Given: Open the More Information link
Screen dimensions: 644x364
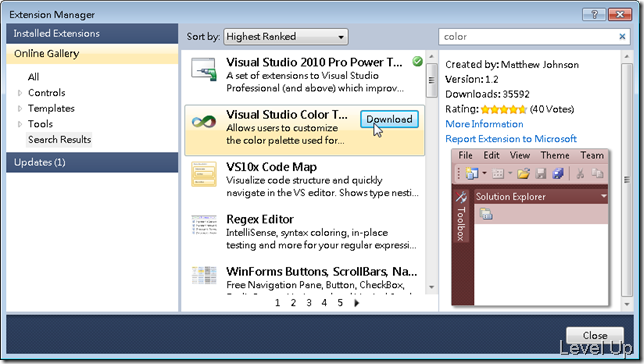Looking at the screenshot, I should [484, 124].
